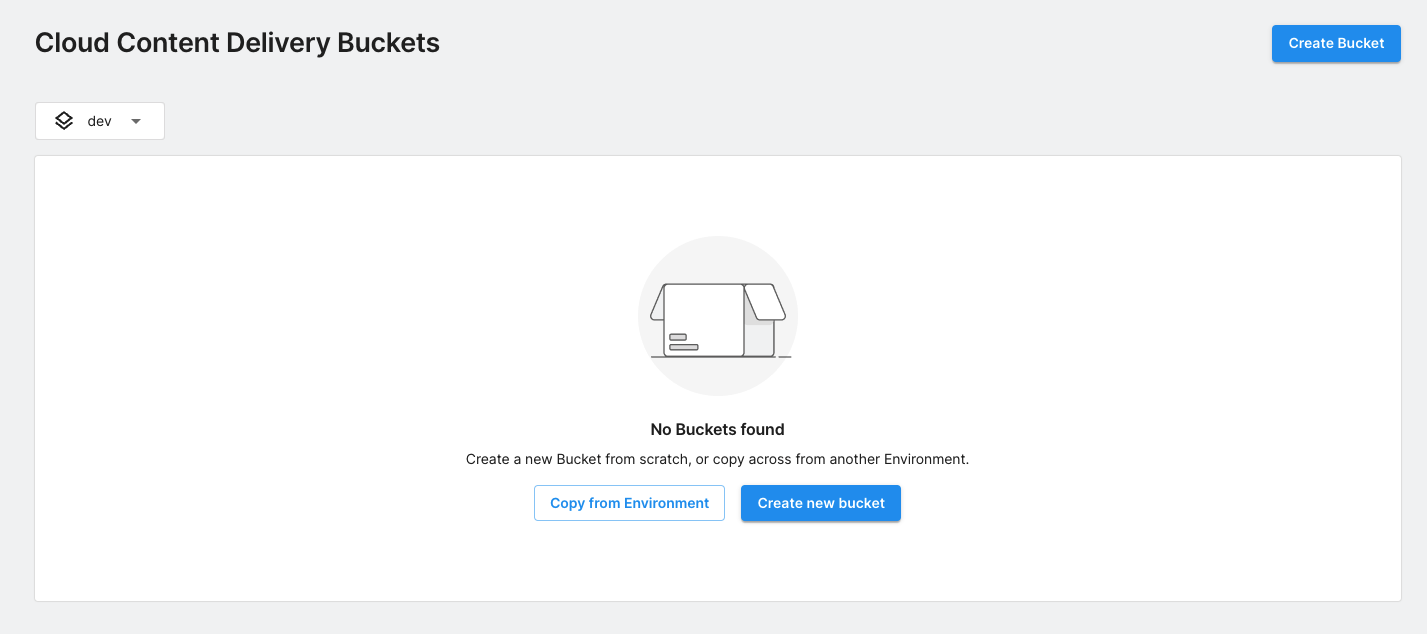Click the Cloud Content Delivery Buckets title

click(237, 43)
